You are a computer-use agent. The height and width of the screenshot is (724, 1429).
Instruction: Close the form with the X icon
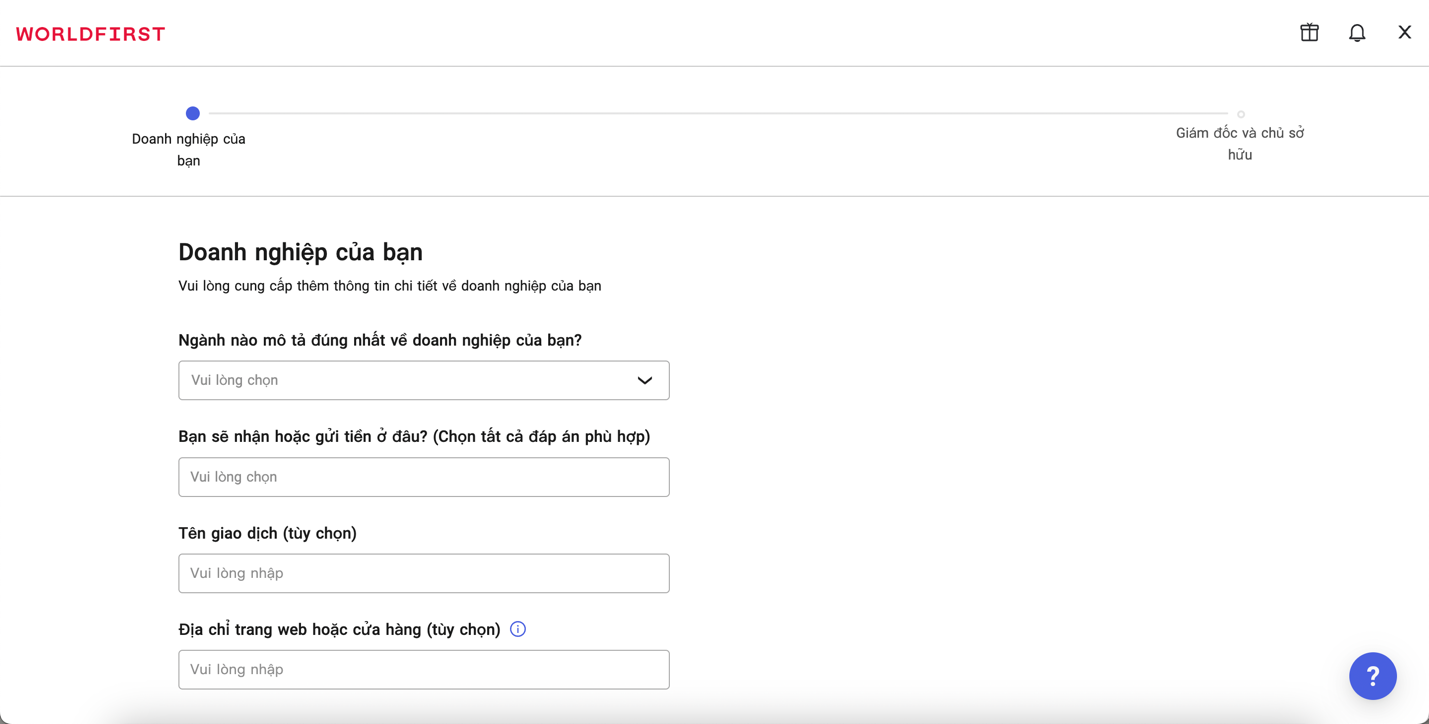click(x=1404, y=33)
